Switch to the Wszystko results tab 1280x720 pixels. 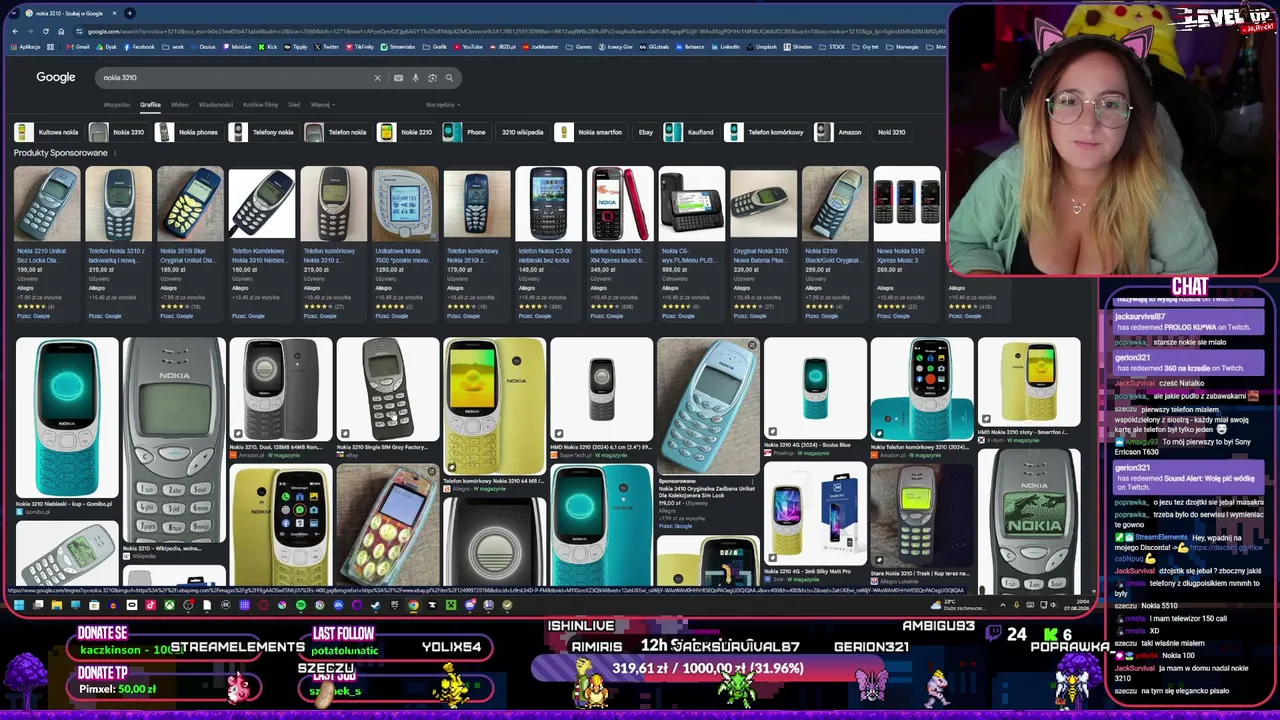pos(116,105)
